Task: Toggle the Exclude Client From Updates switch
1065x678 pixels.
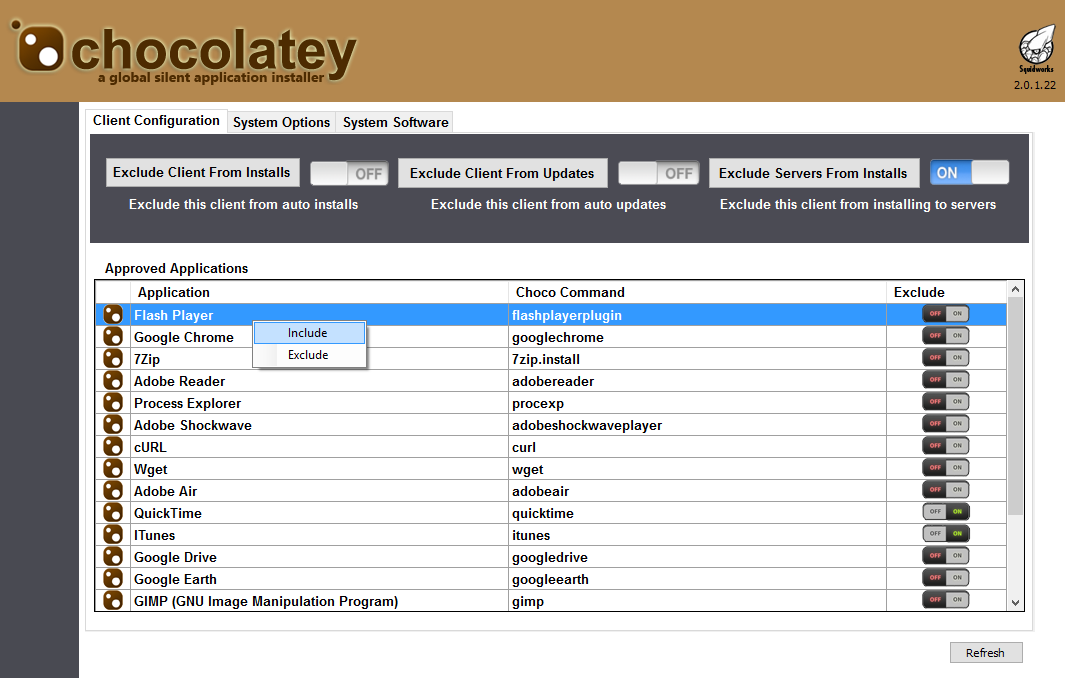Action: tap(658, 173)
